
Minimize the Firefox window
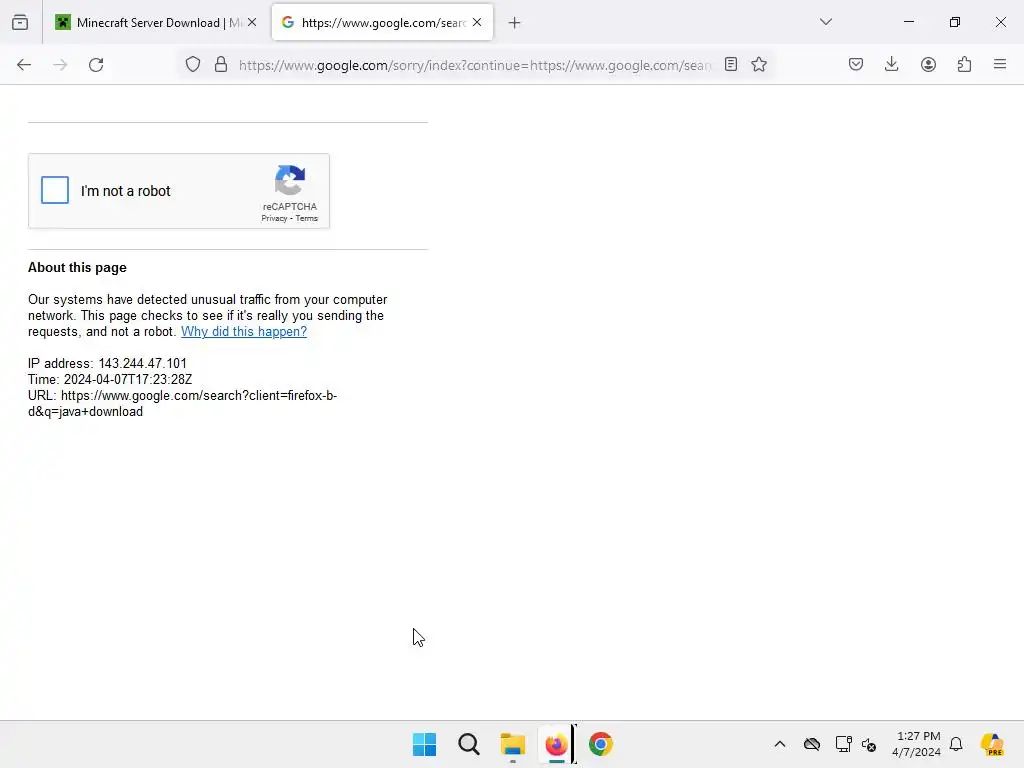908,22
